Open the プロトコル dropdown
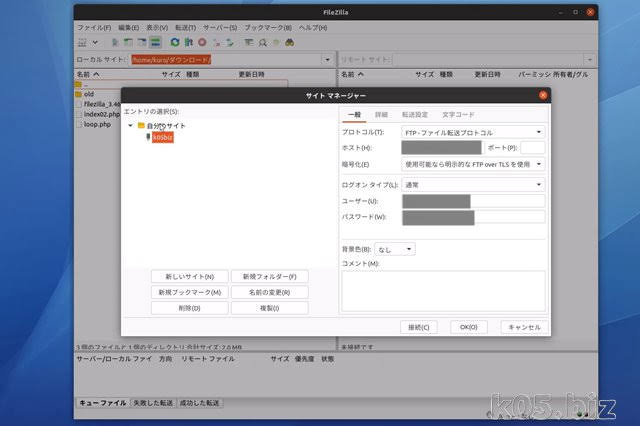The image size is (640, 426). (x=473, y=132)
